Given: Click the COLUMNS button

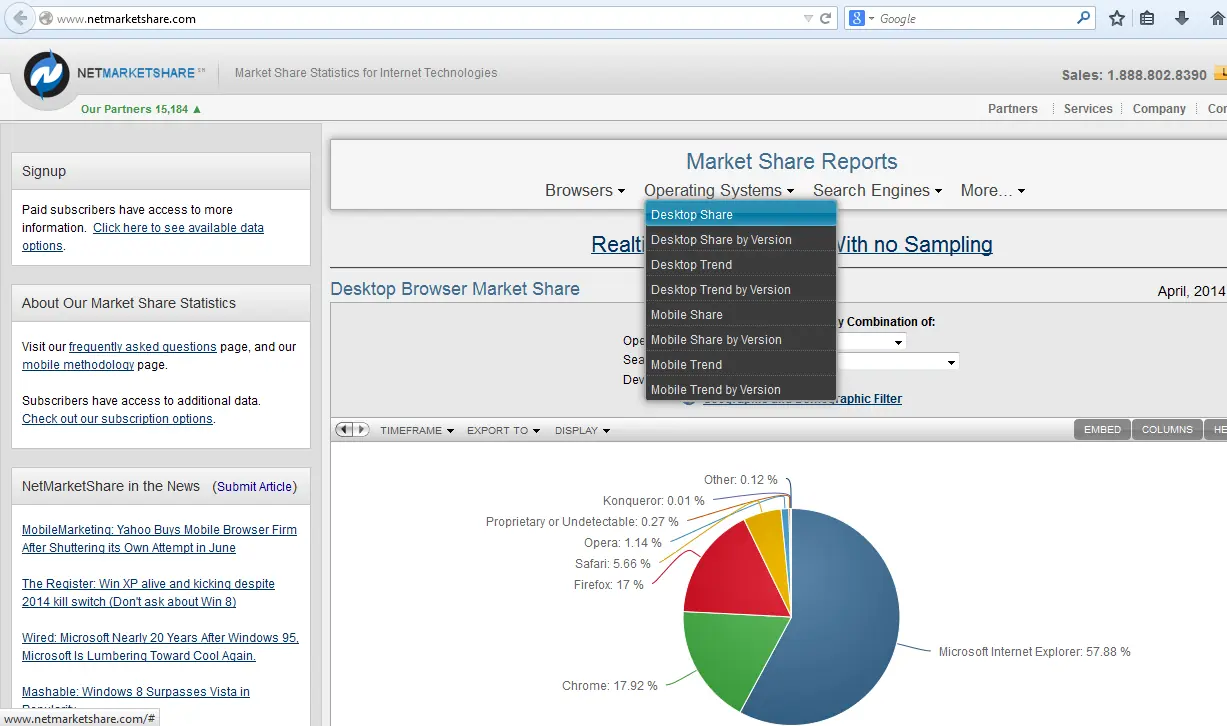Looking at the screenshot, I should [1167, 429].
